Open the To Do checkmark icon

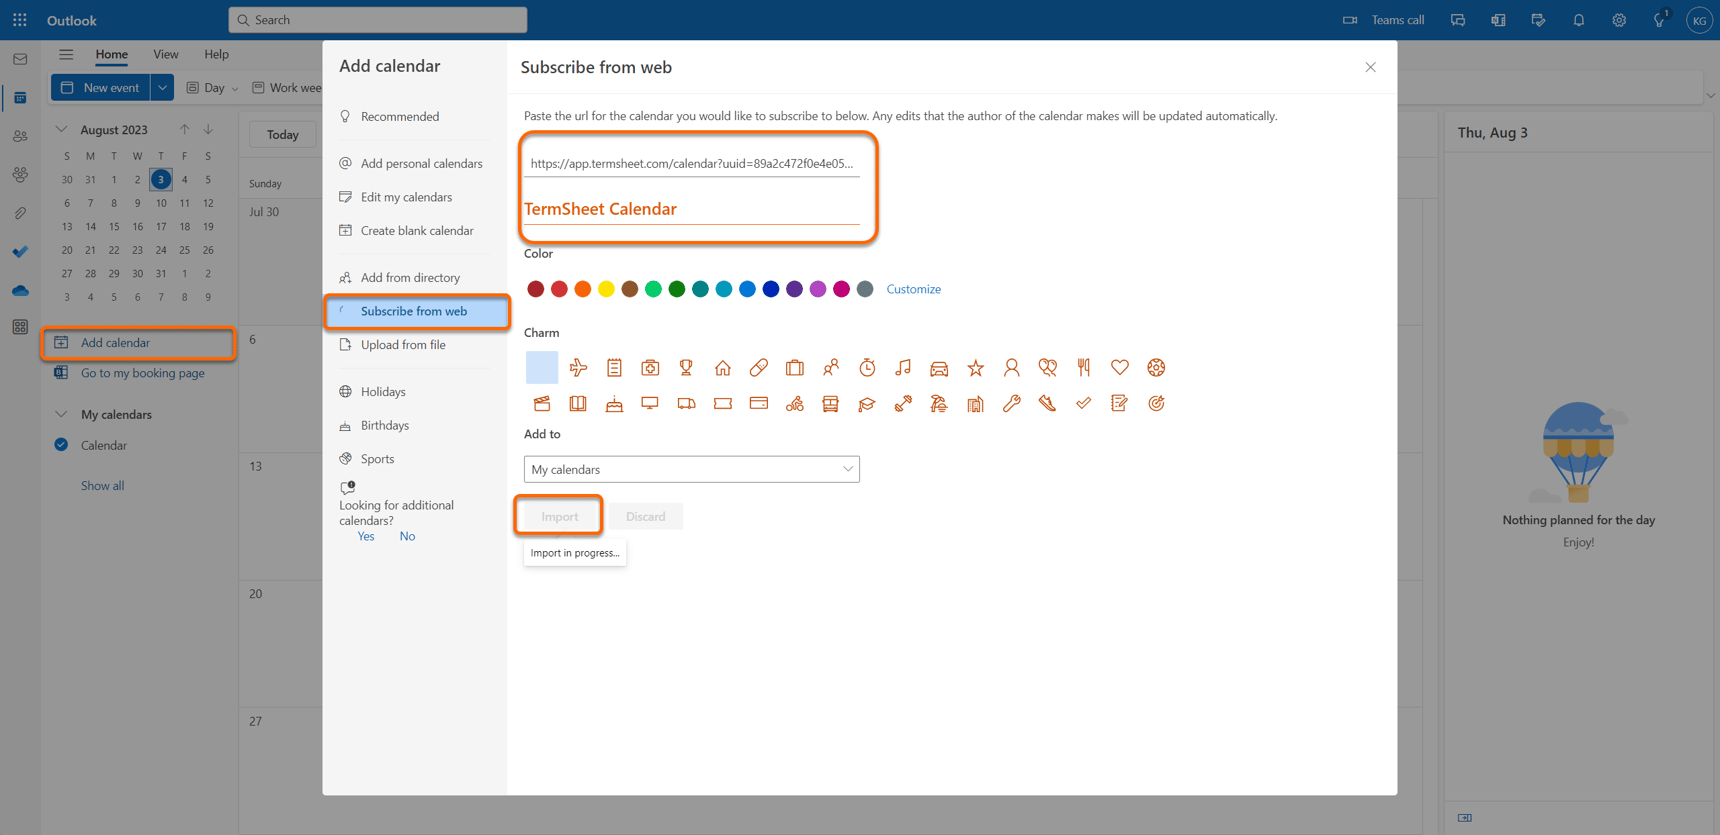coord(20,252)
